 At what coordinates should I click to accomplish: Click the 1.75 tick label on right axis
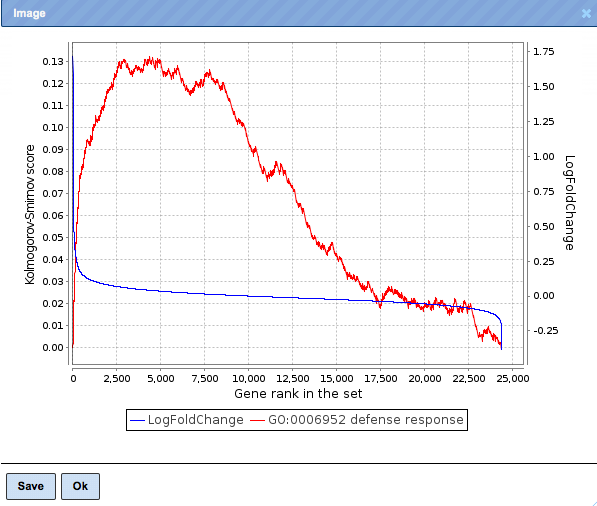click(543, 51)
